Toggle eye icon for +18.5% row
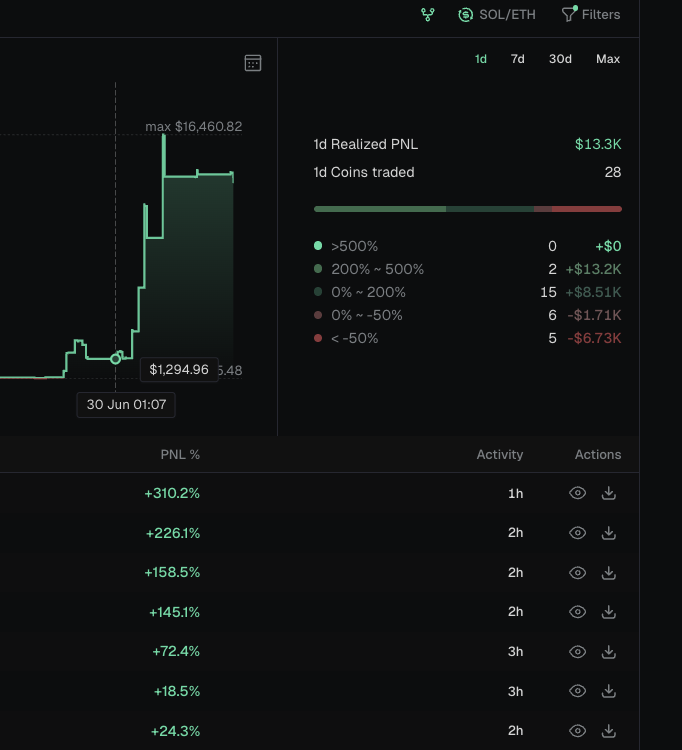 [x=577, y=691]
